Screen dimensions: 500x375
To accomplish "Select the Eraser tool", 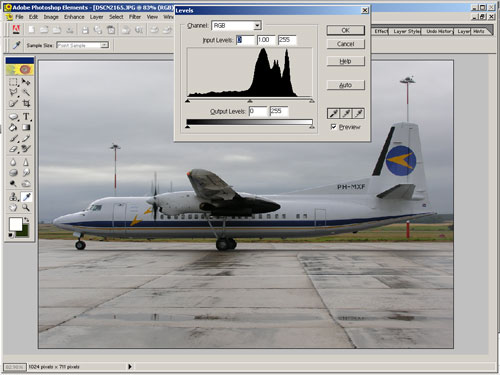I will coord(13,149).
